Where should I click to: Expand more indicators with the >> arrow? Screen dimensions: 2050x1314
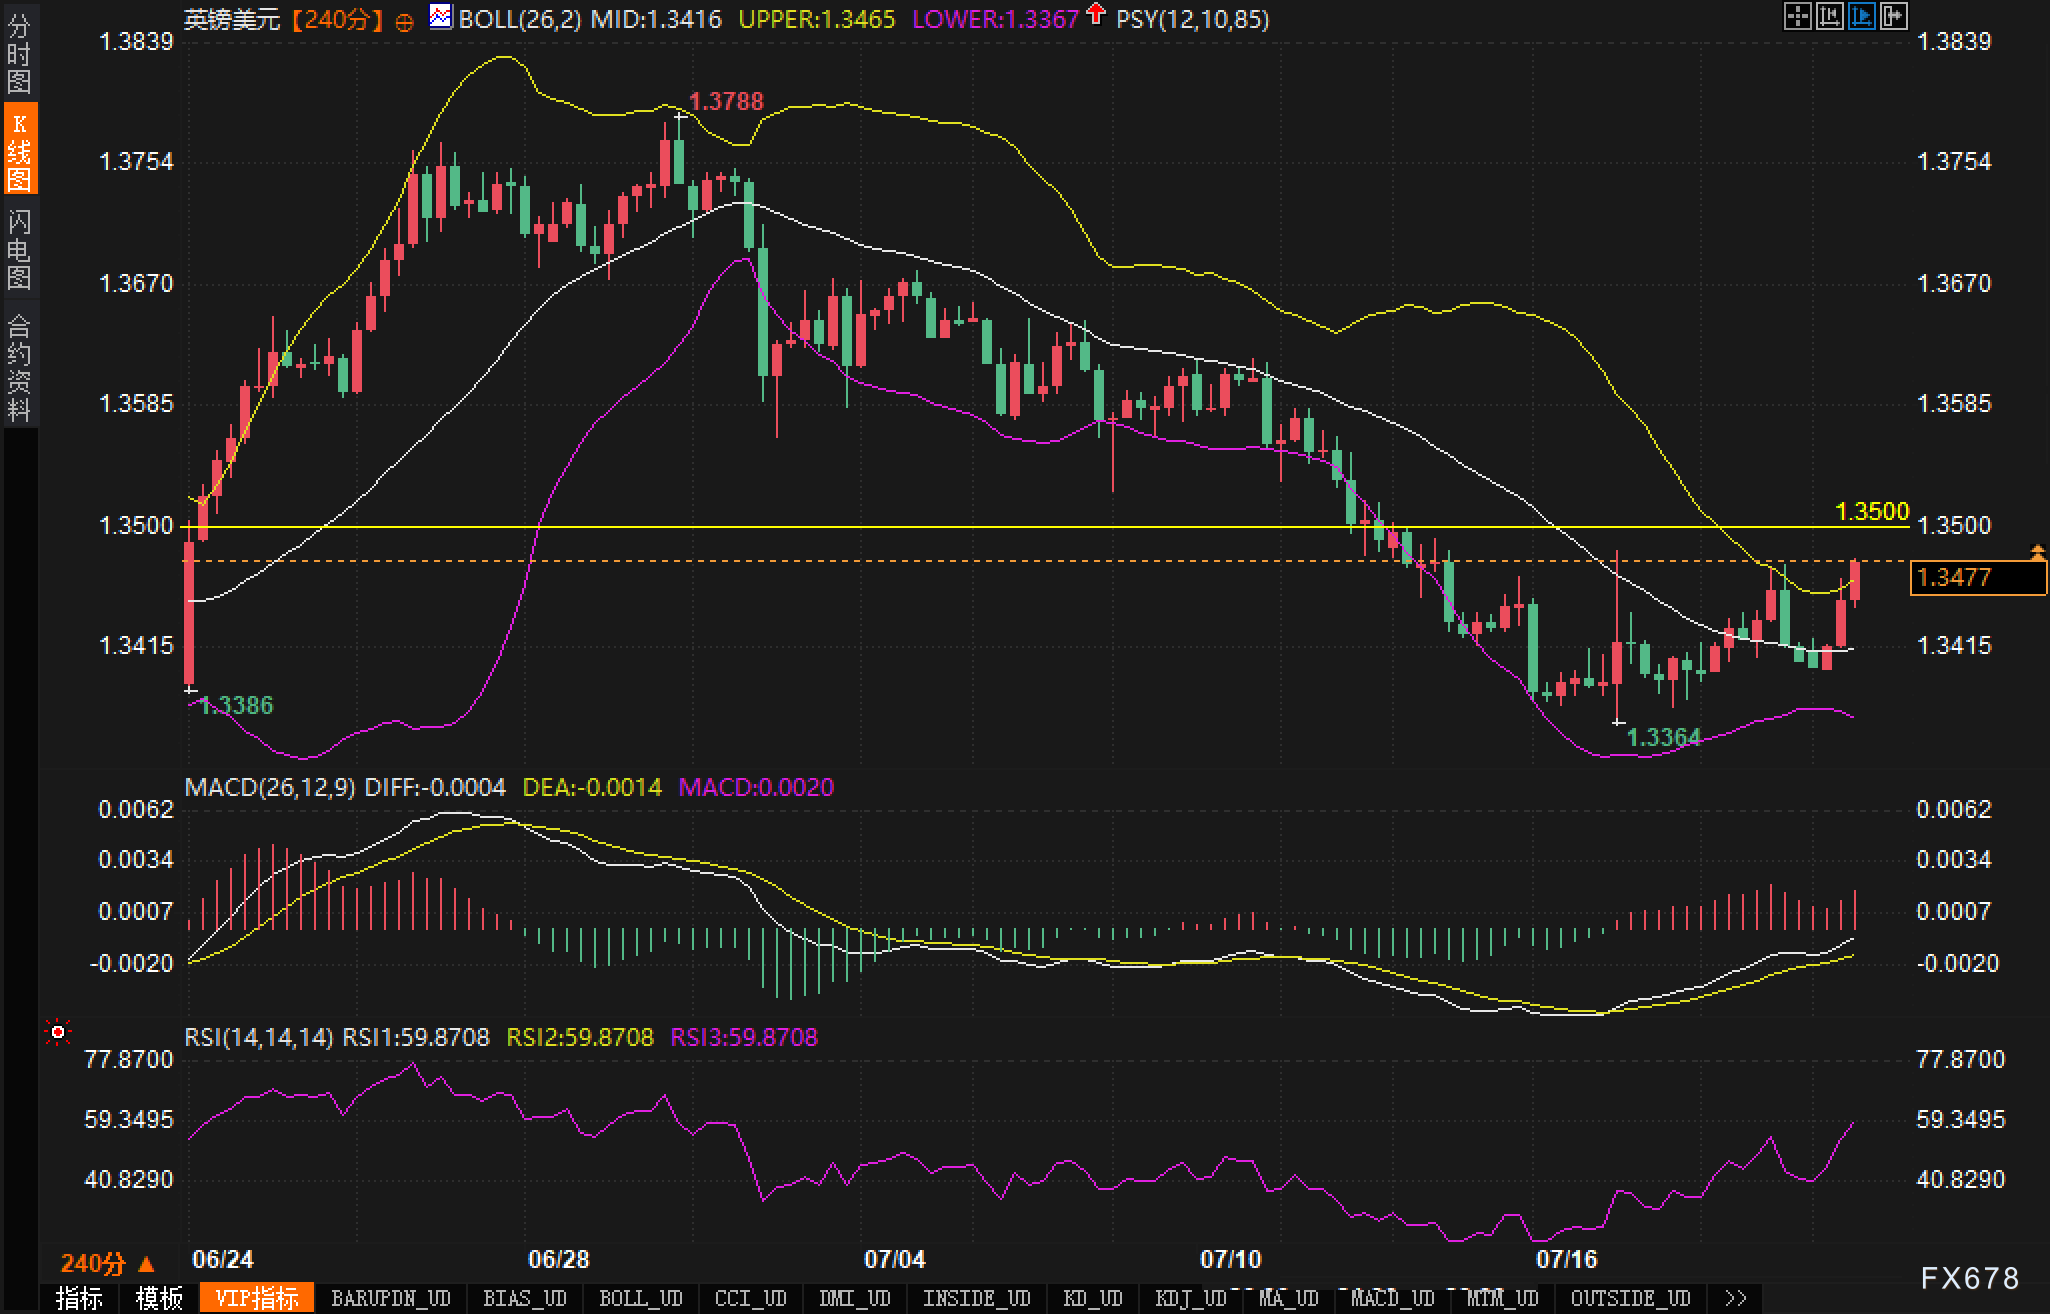(1736, 1298)
